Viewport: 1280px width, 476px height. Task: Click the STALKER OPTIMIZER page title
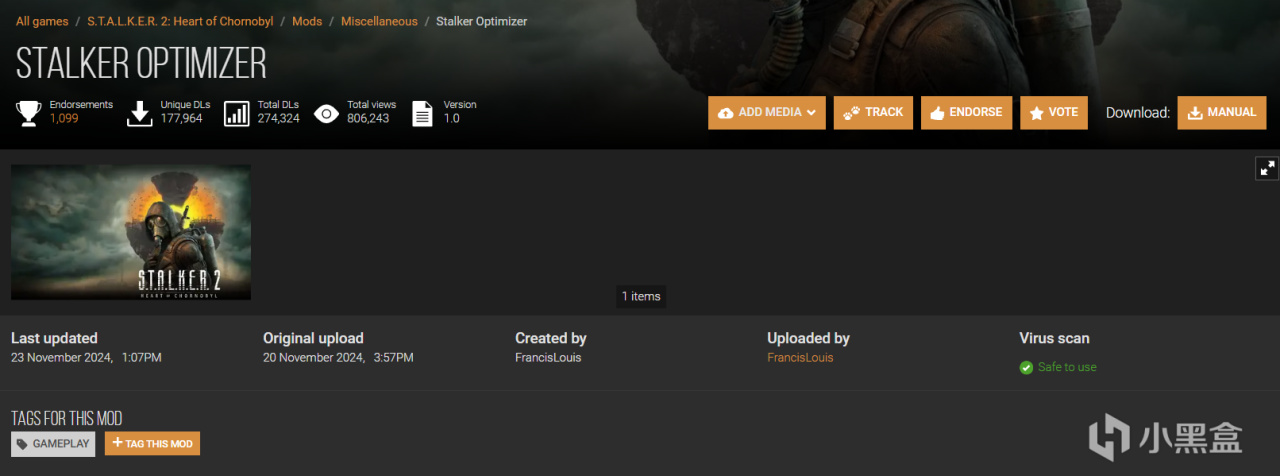point(142,63)
